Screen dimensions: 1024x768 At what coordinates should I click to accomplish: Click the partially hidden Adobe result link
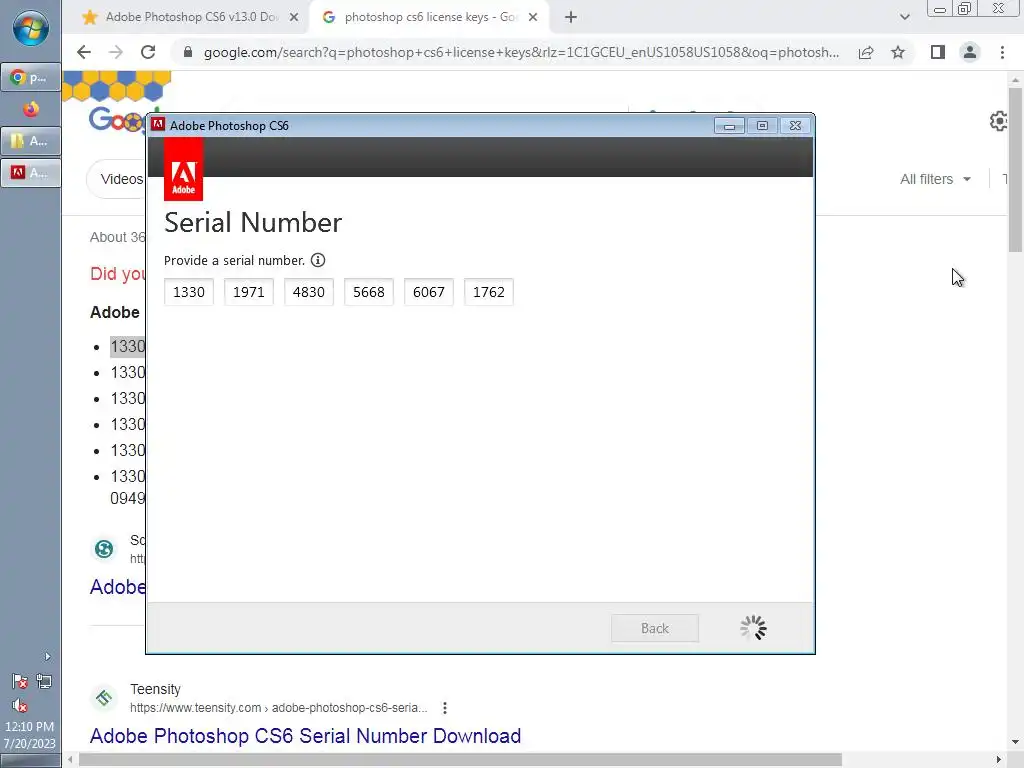pyautogui.click(x=118, y=587)
